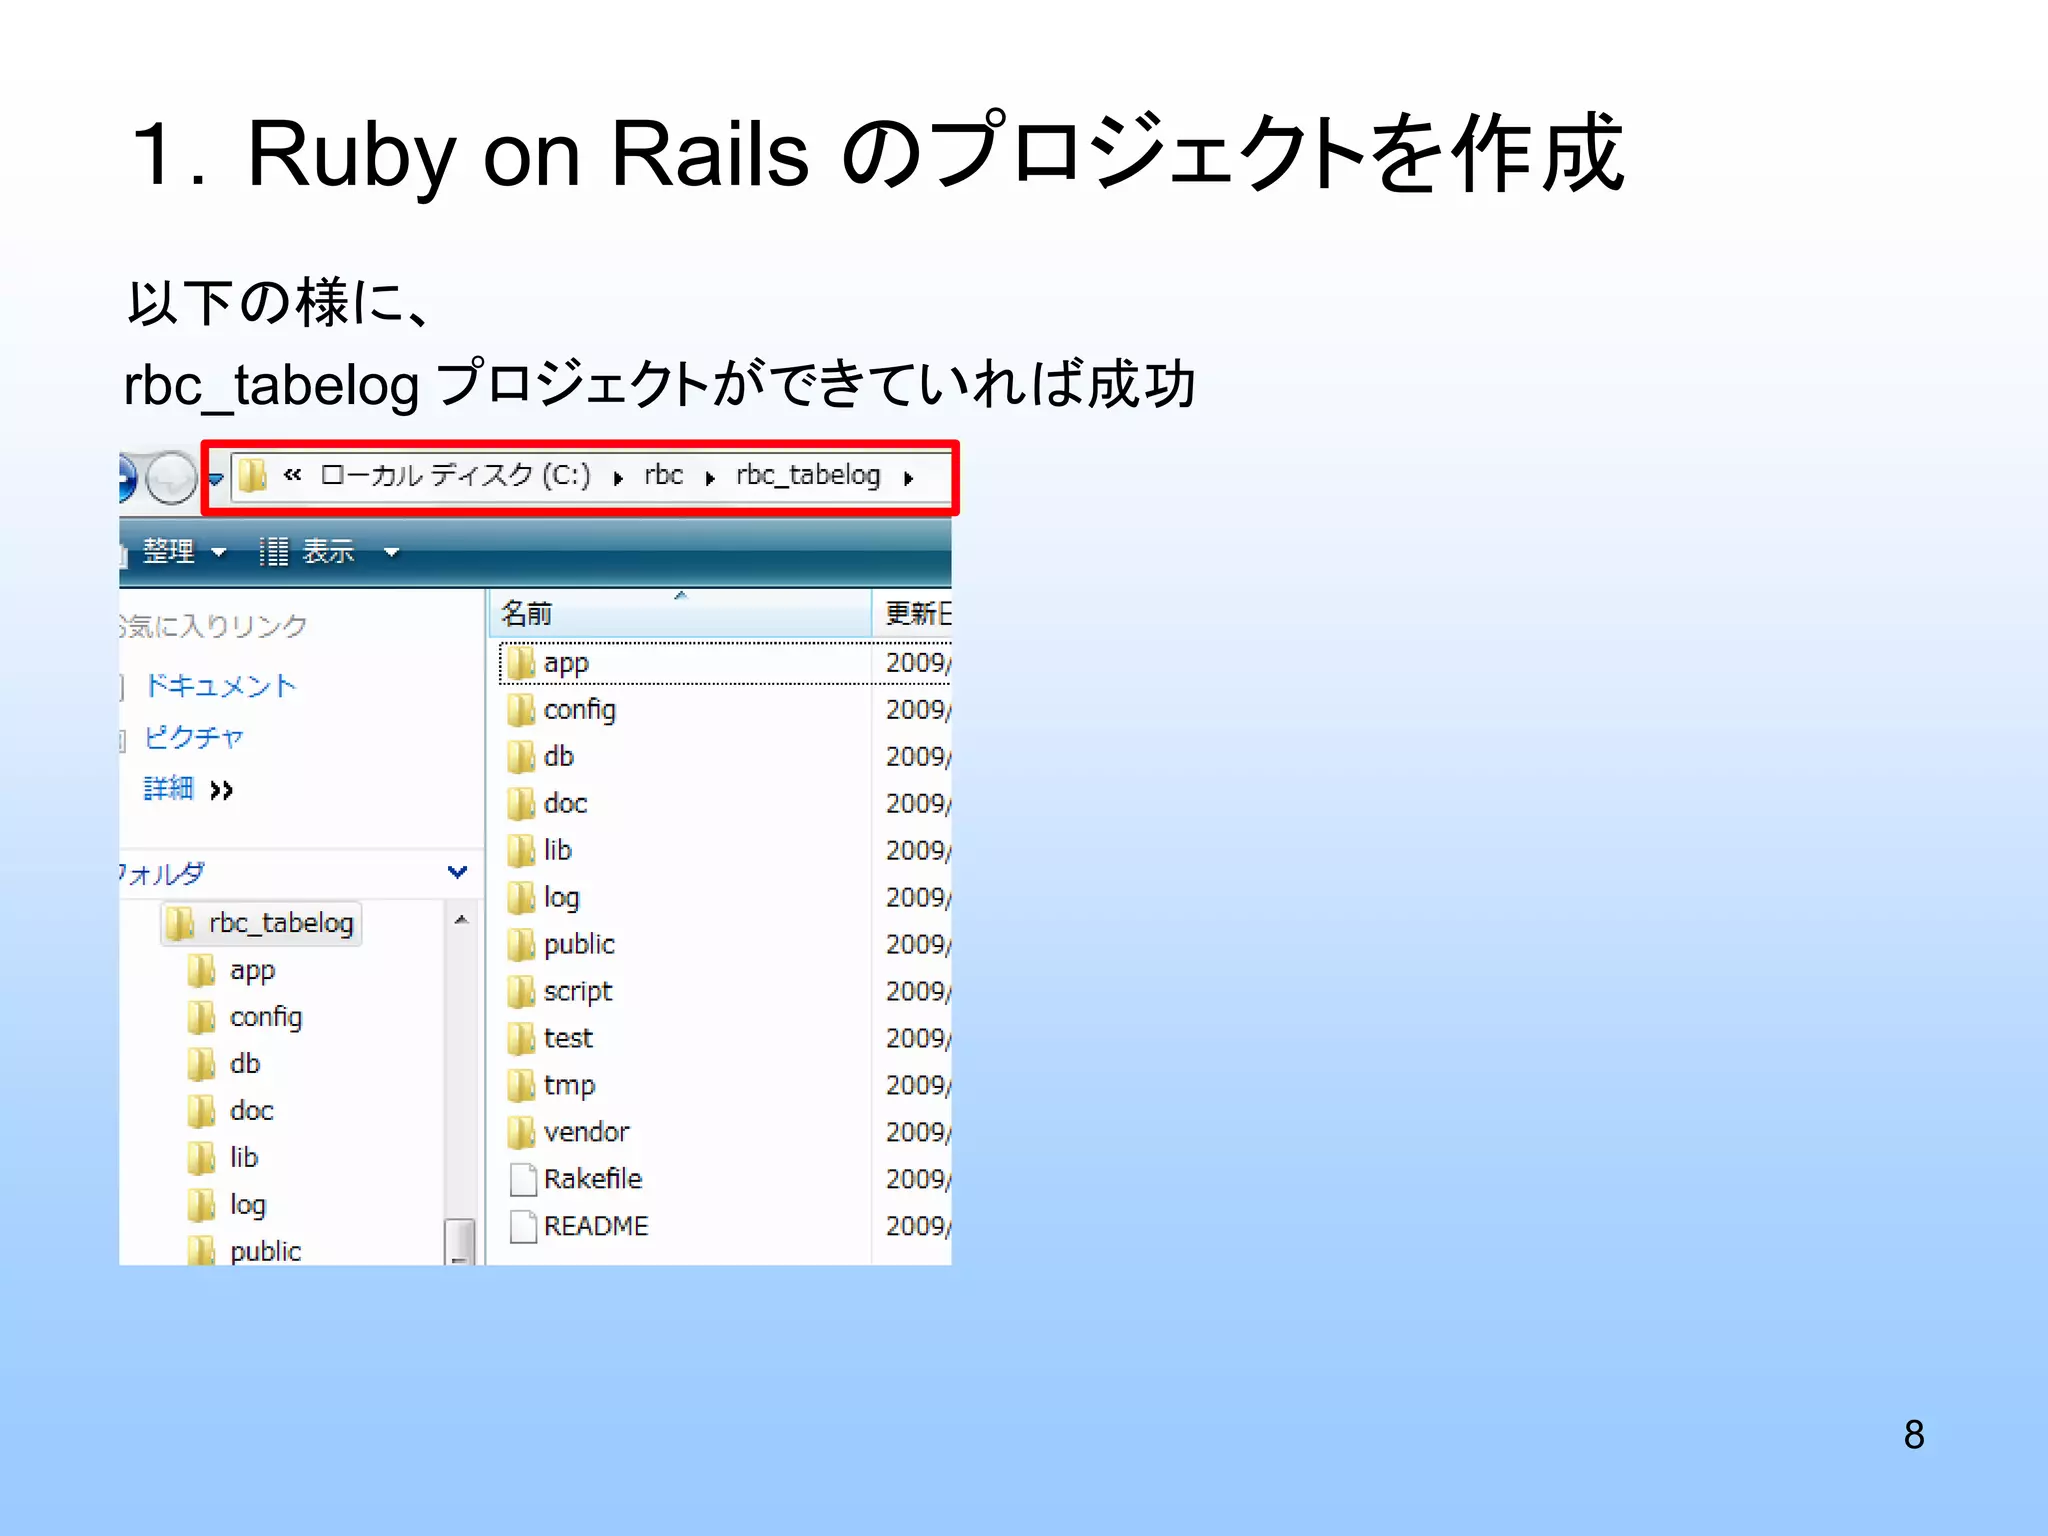2048x1536 pixels.
Task: Expand breadcrumb arrow after ローカルディスク (C:)
Action: 618,479
